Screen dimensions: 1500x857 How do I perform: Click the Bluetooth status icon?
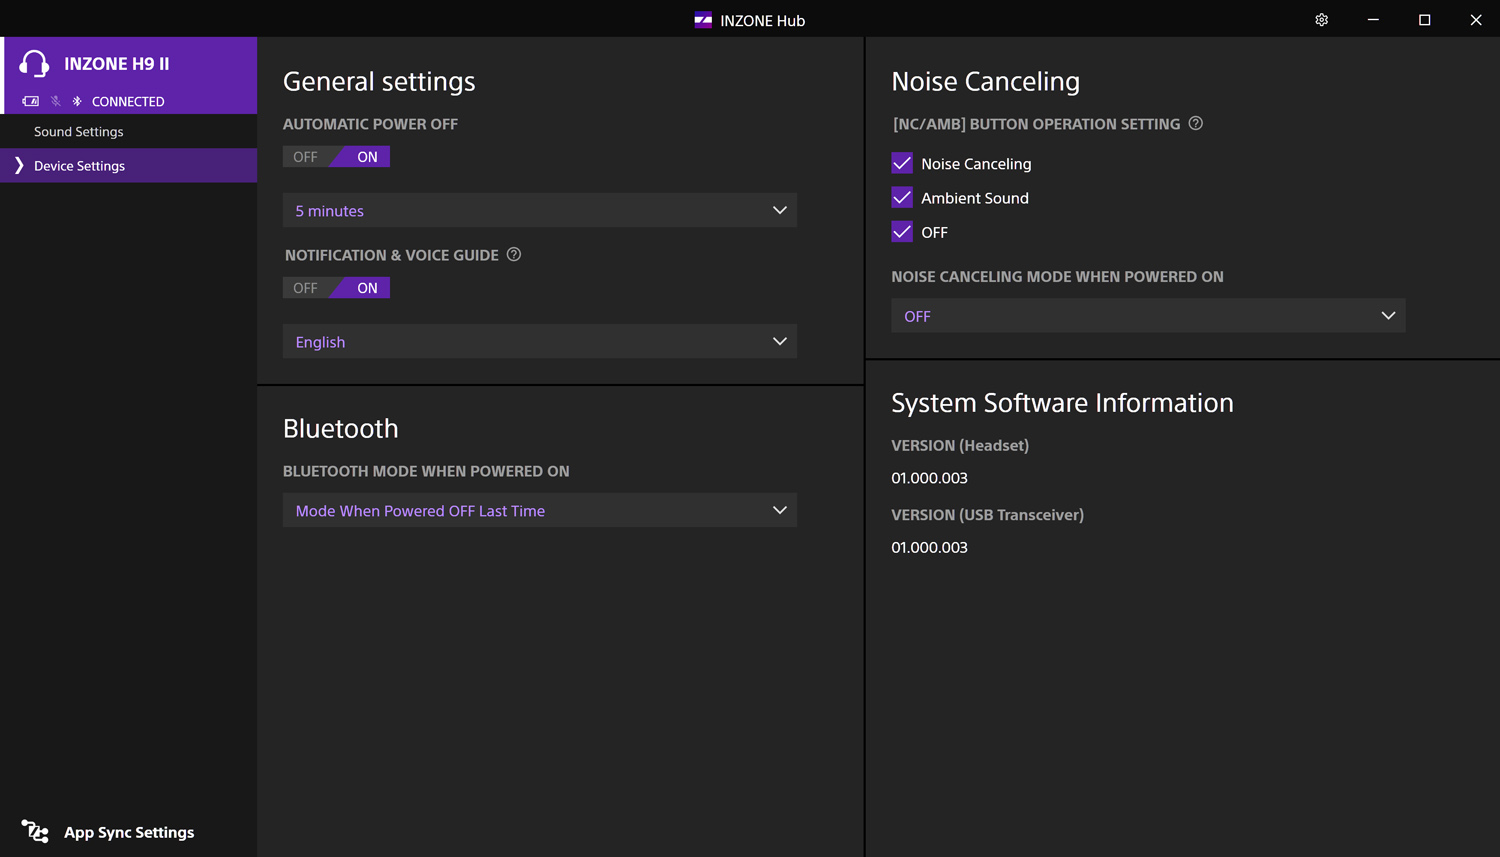pyautogui.click(x=77, y=101)
